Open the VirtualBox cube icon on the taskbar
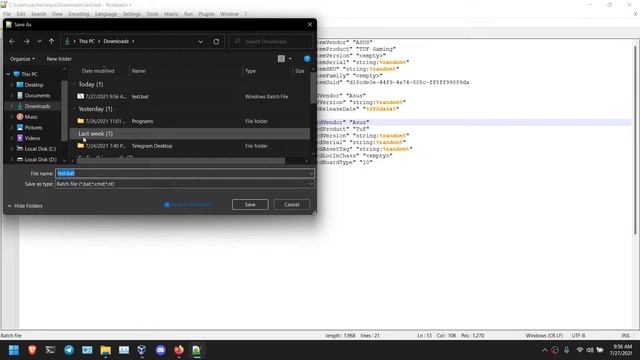This screenshot has width=640, height=360. pos(142,350)
